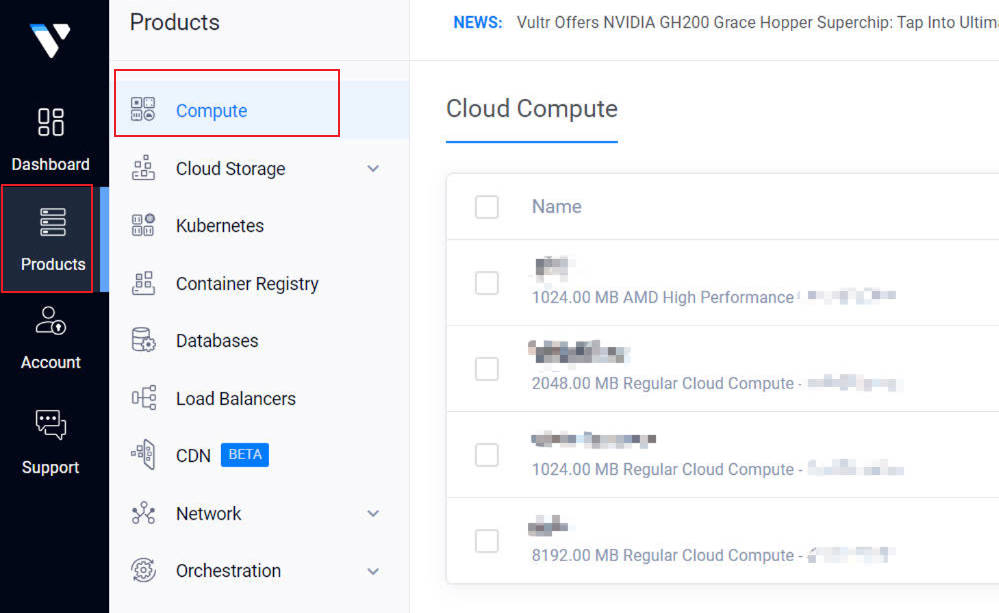Click the Kubernetes icon
The width and height of the screenshot is (999, 613).
click(x=143, y=226)
